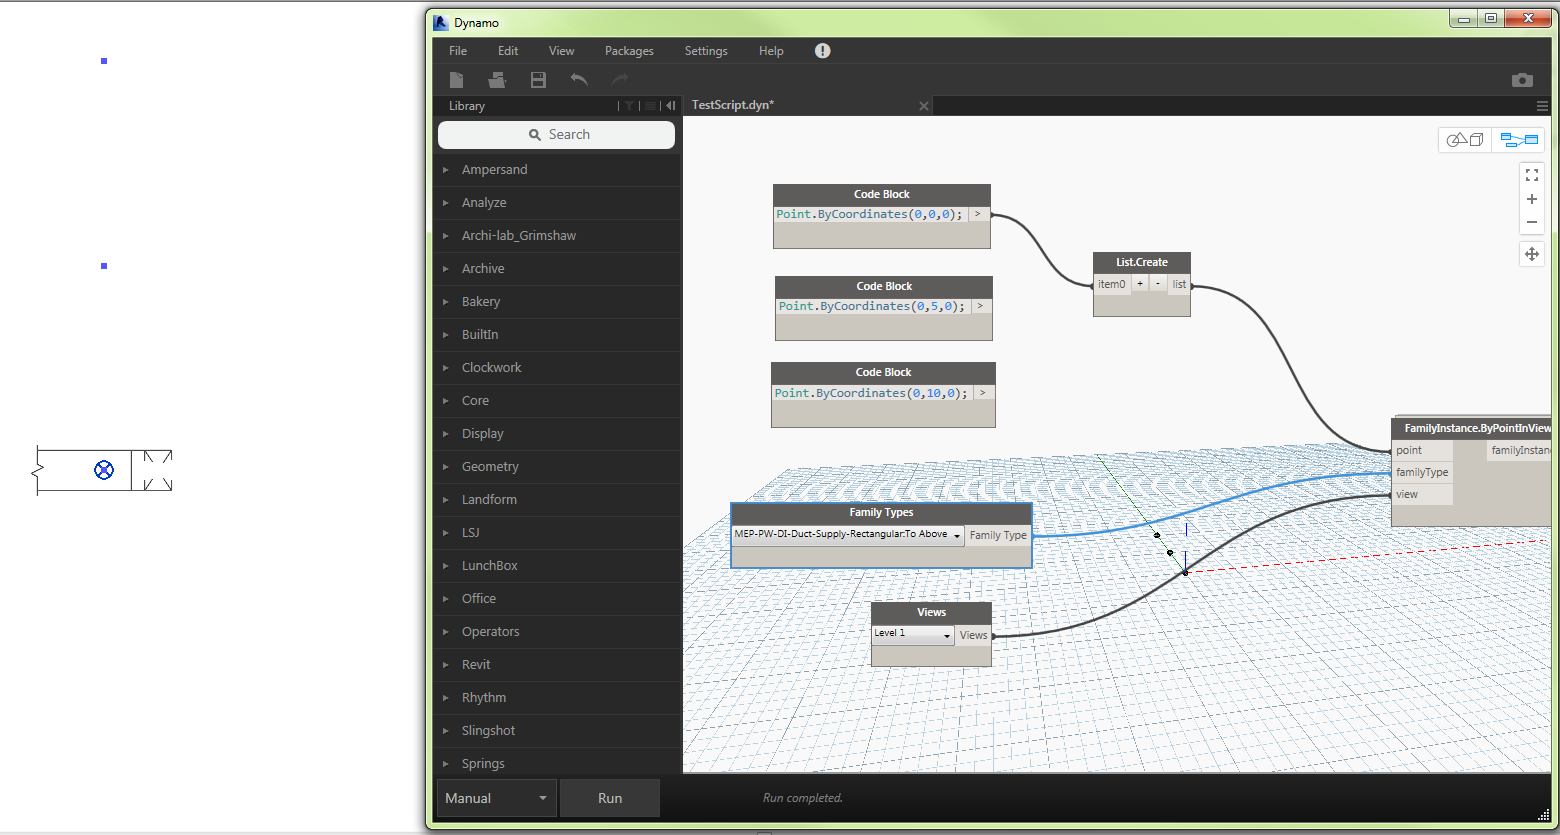Filter the library with the funnel icon
The width and height of the screenshot is (1560, 835).
(x=629, y=106)
